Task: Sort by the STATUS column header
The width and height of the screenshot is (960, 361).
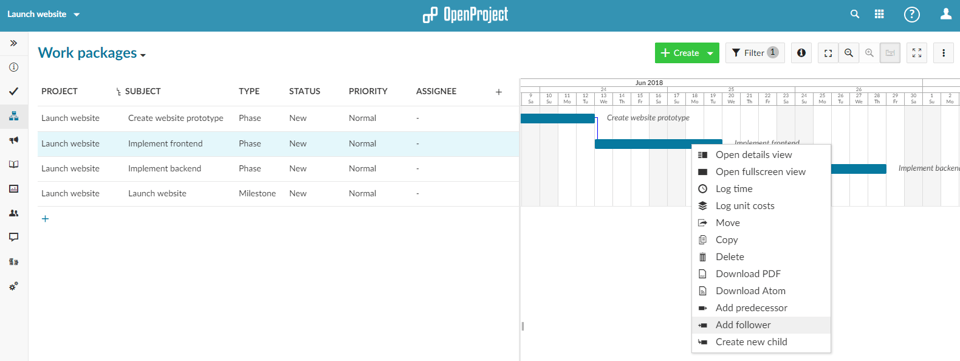Action: click(304, 91)
